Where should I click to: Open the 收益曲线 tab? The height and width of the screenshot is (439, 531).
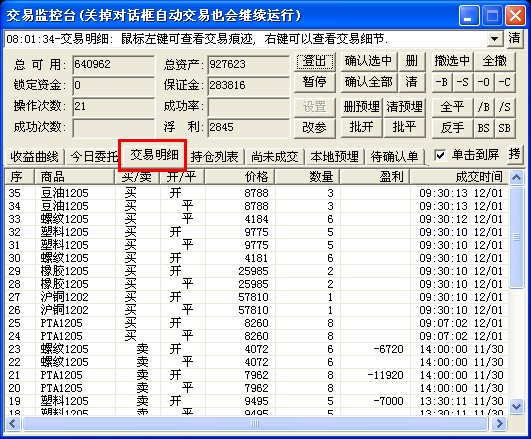click(35, 157)
